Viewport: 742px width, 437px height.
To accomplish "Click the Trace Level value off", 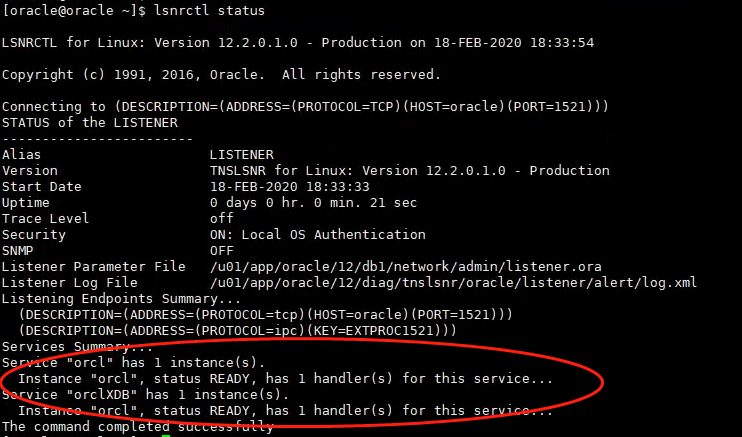I will (x=222, y=218).
